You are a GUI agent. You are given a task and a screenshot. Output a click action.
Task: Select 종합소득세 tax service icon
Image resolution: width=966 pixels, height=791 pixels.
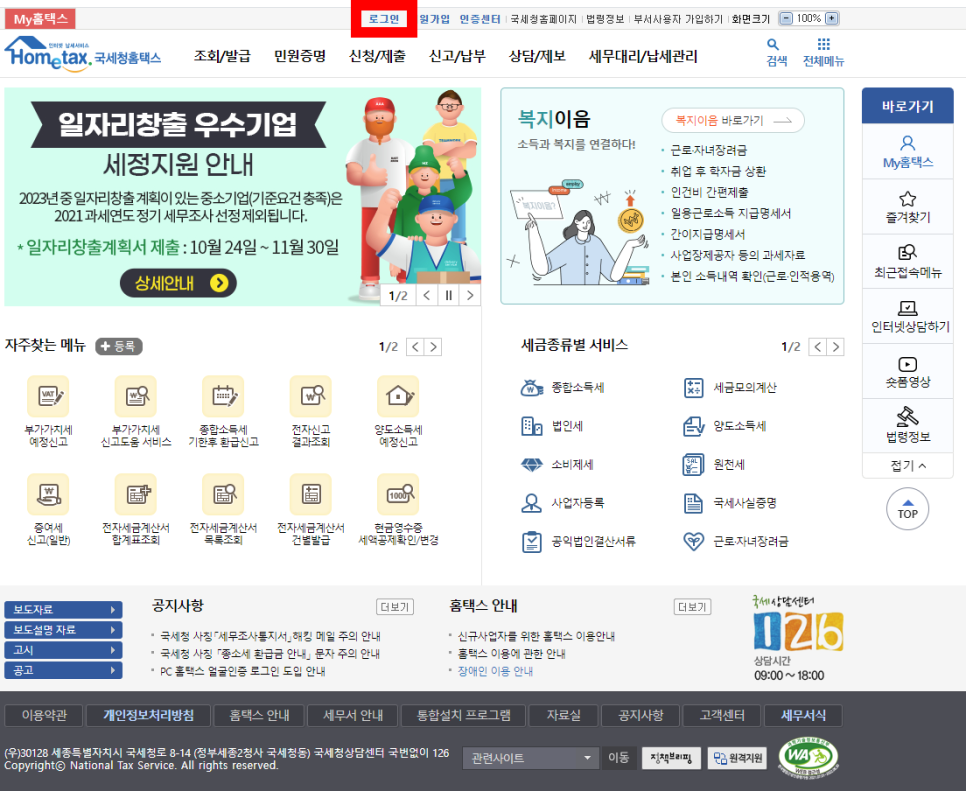[x=532, y=387]
